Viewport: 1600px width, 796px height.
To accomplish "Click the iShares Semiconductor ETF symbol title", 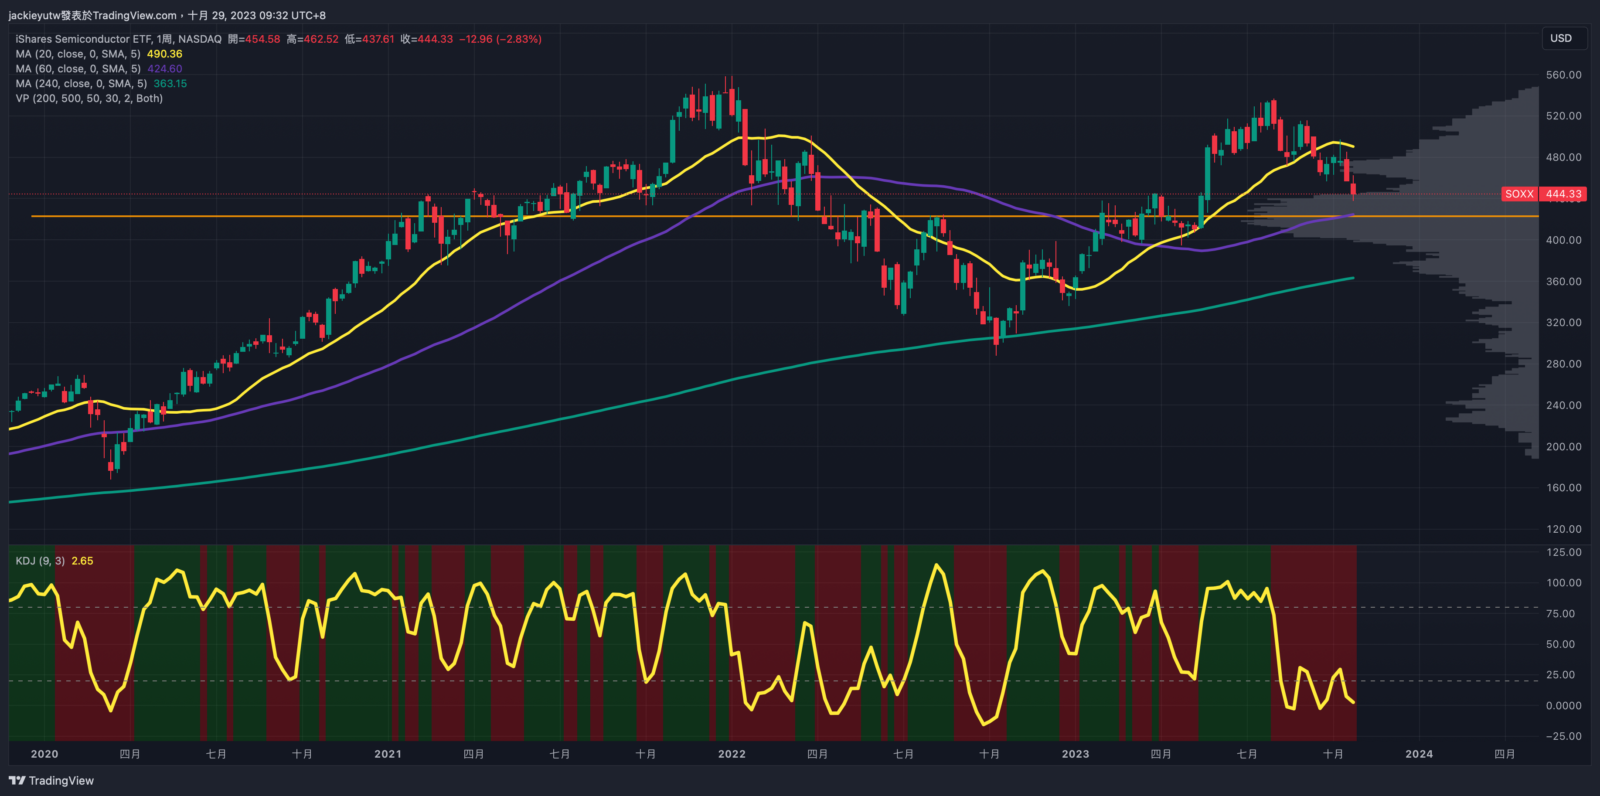I will 83,39.
